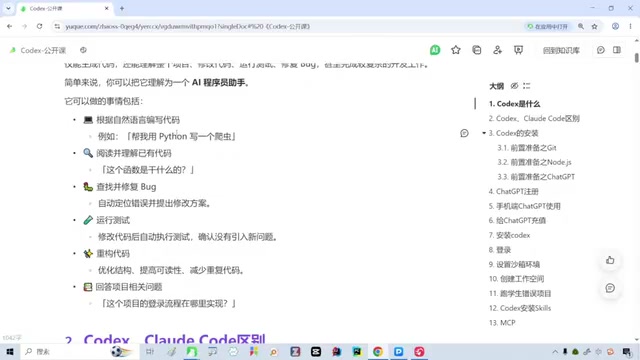The width and height of the screenshot is (640, 360).
Task: Open the Chrome three-dot menu
Action: pyautogui.click(x=630, y=26)
